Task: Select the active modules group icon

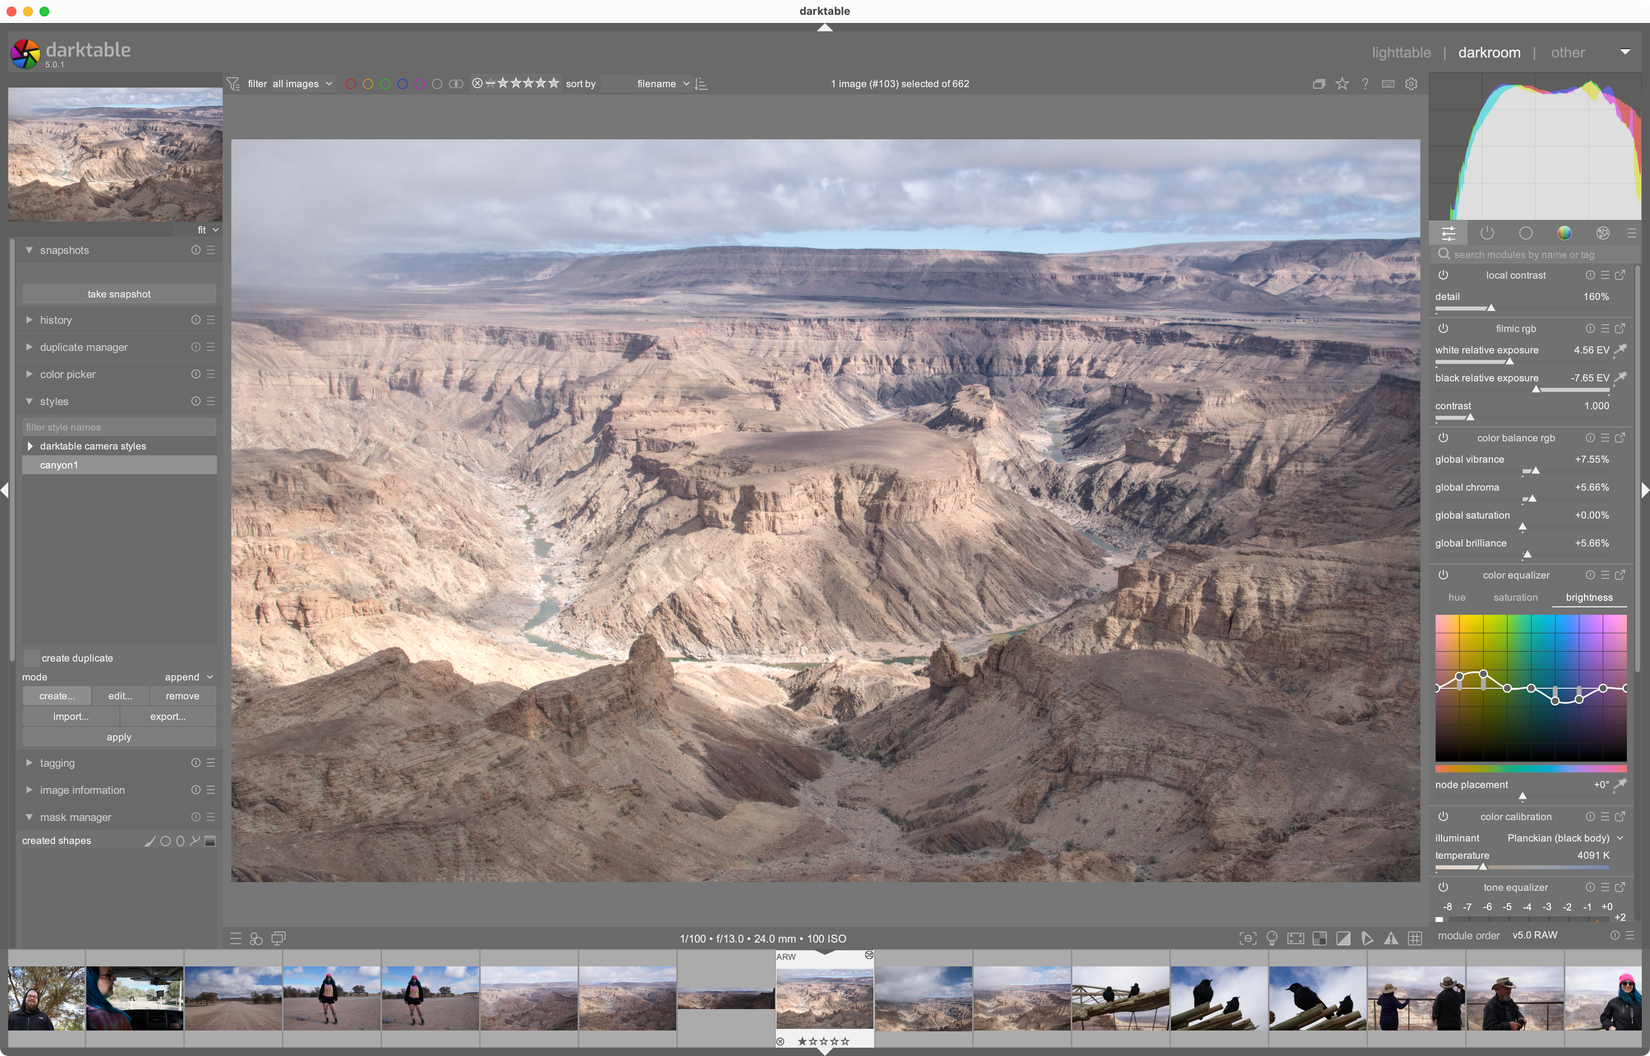Action: tap(1487, 232)
